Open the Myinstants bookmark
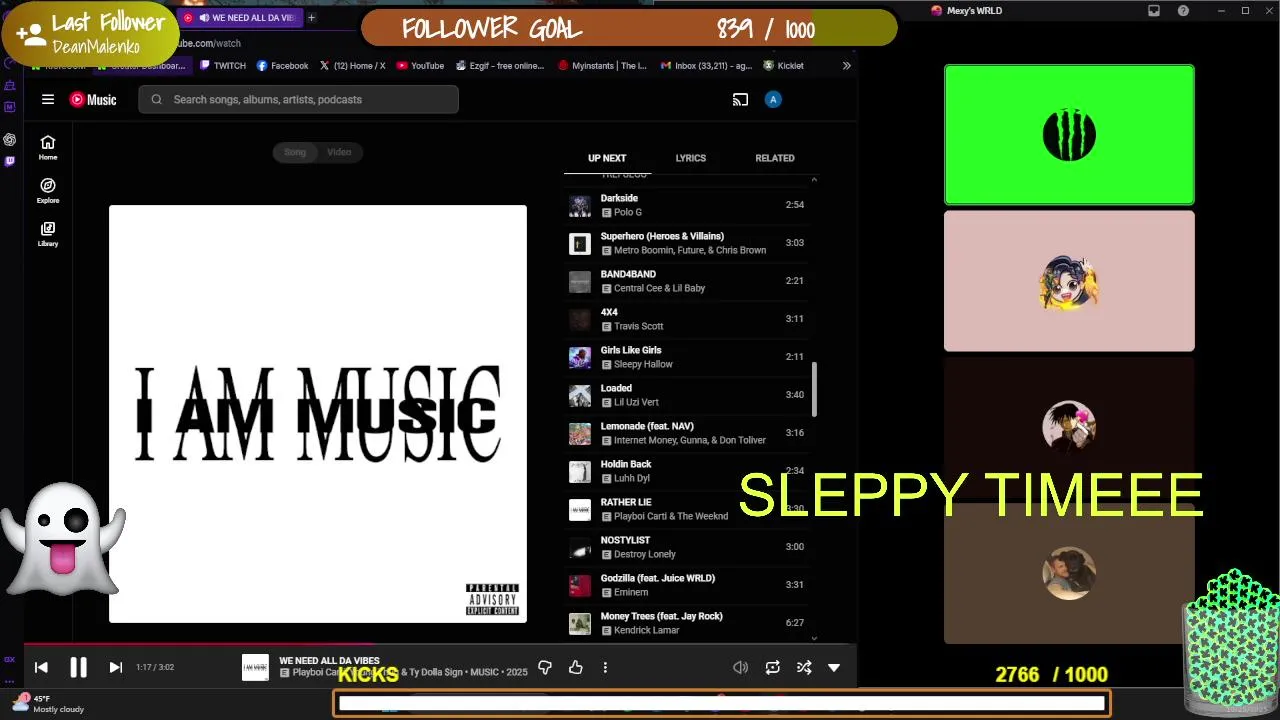 [x=603, y=66]
